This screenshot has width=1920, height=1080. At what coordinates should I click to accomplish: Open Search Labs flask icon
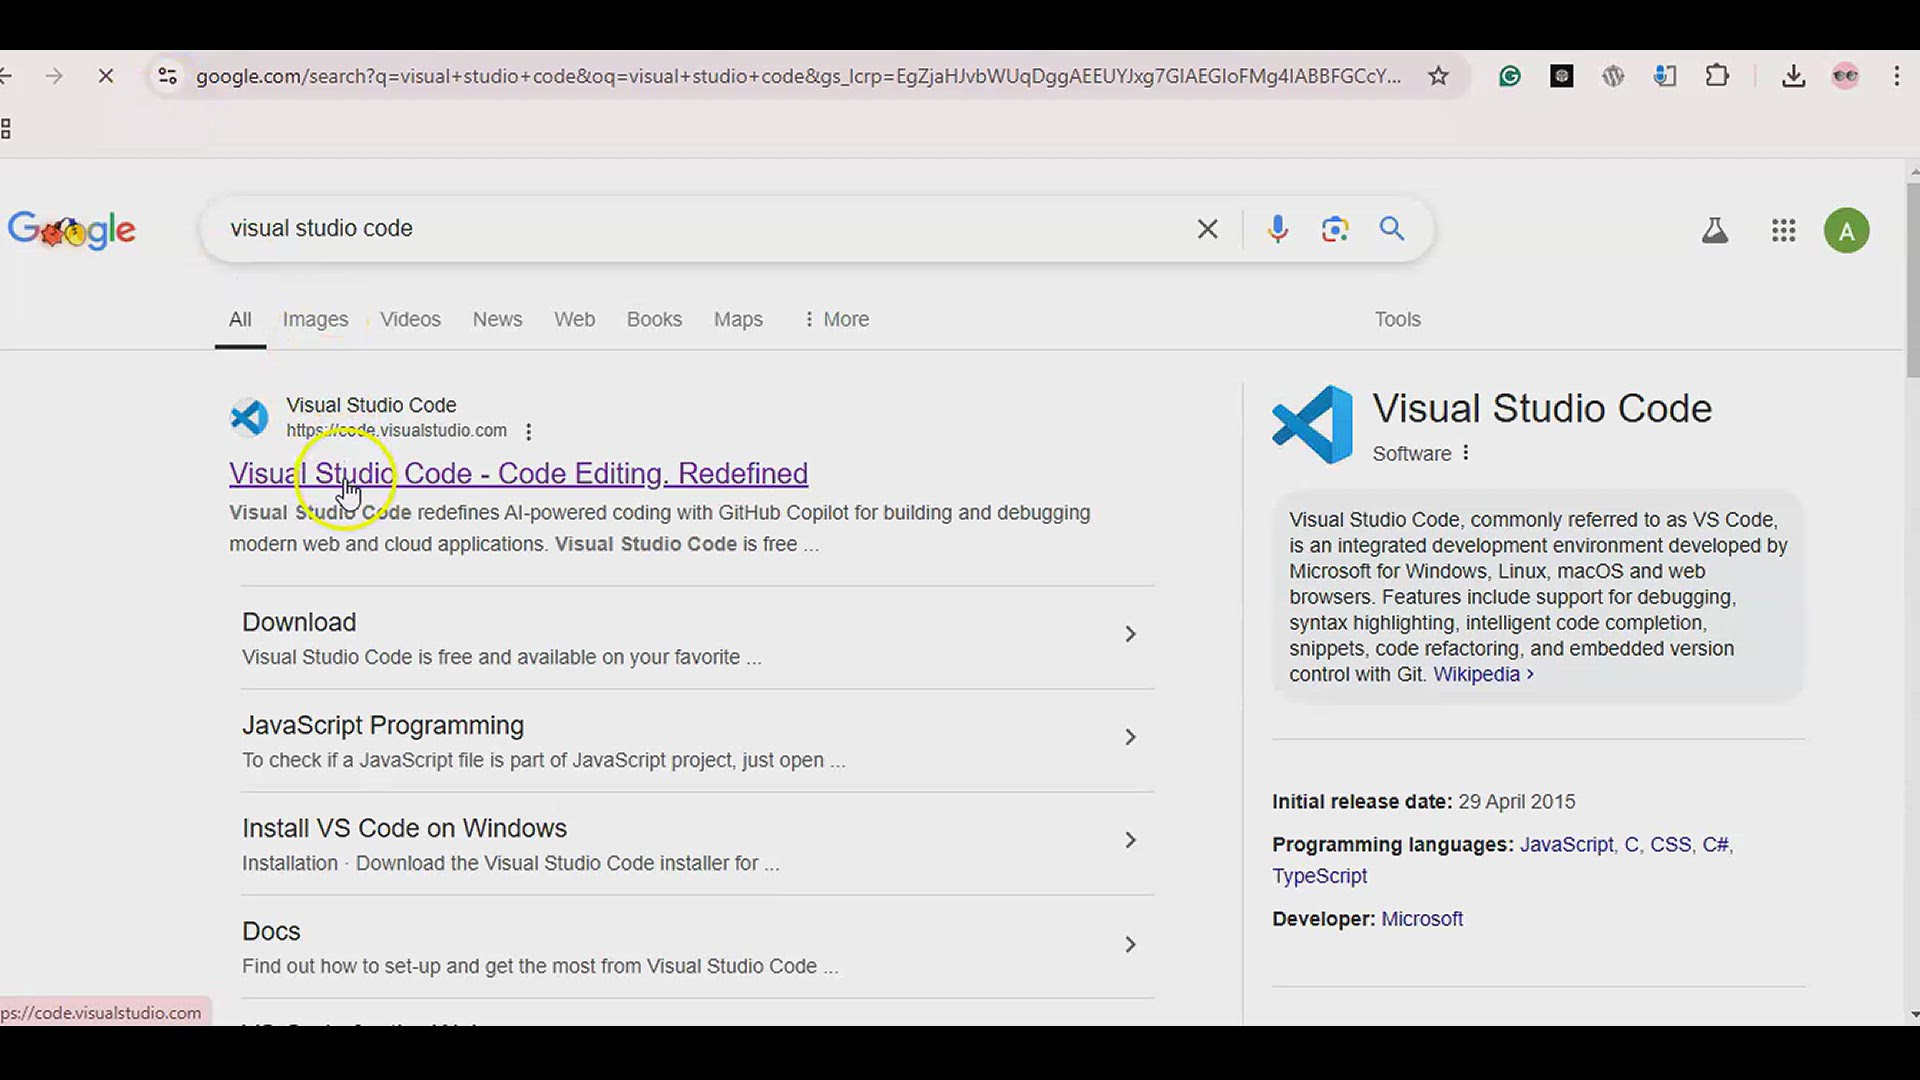point(1715,231)
